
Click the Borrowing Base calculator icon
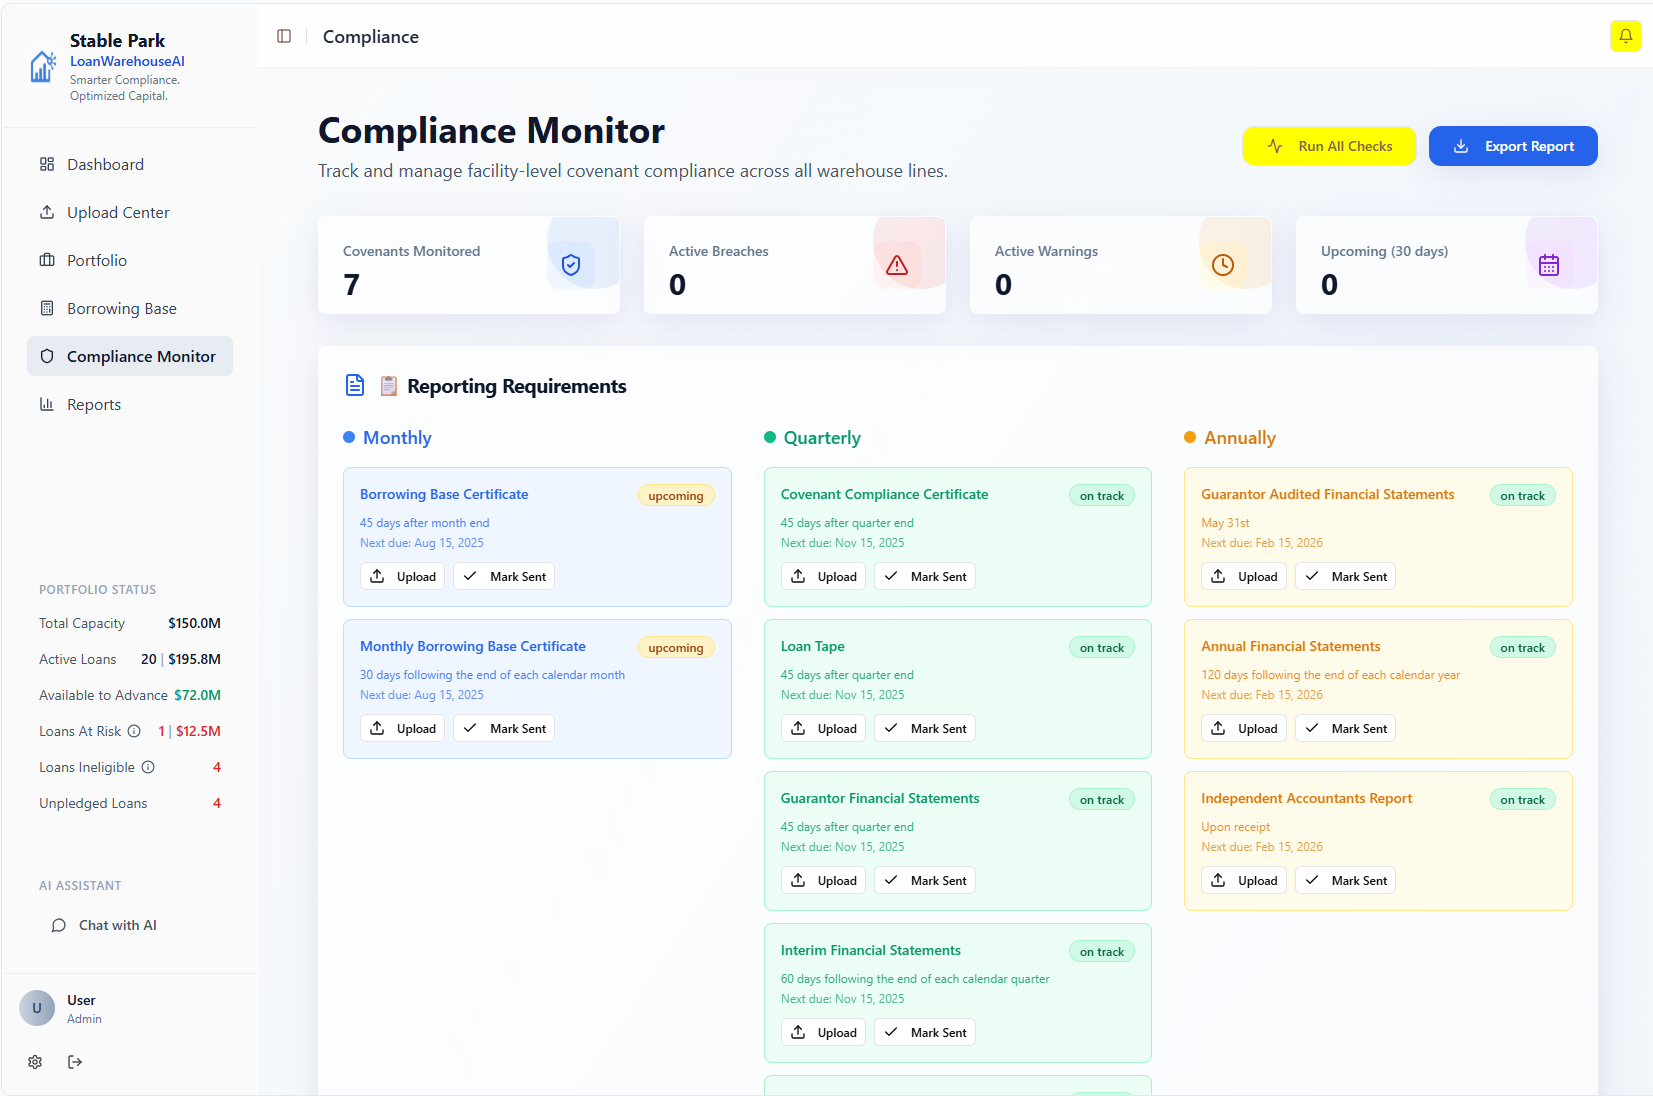point(47,308)
